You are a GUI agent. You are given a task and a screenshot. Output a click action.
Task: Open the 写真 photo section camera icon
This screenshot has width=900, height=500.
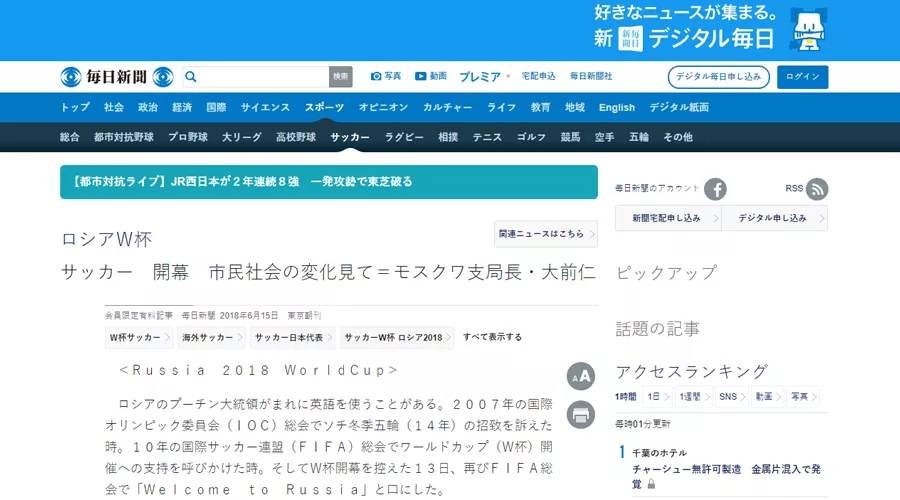point(376,77)
